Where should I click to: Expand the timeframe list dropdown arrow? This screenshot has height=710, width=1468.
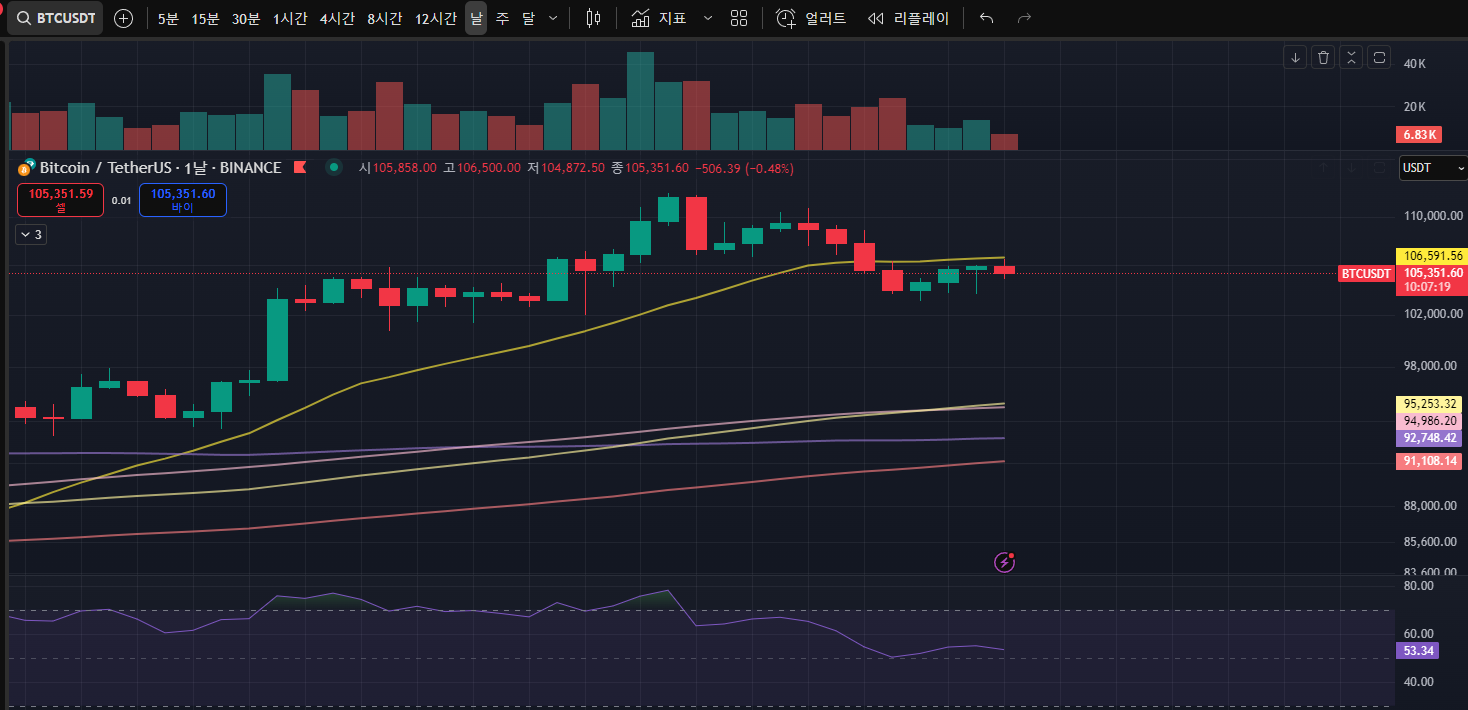point(553,18)
